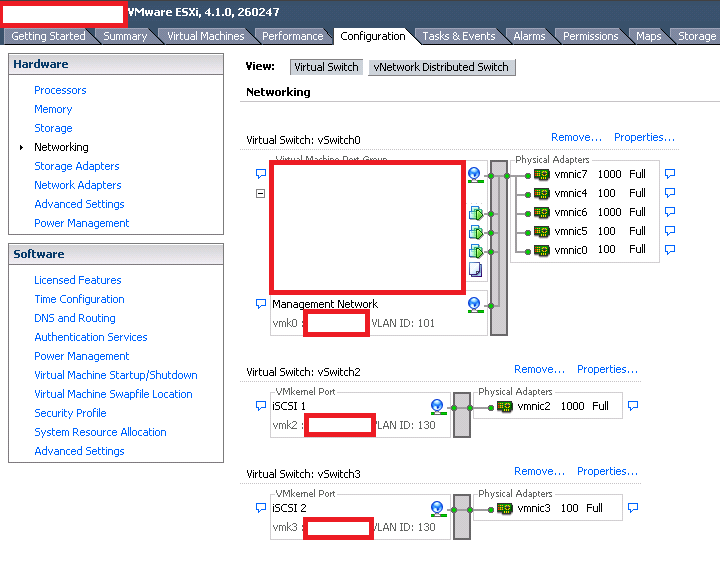Click the info bubble next to vmnic5

[x=670, y=231]
